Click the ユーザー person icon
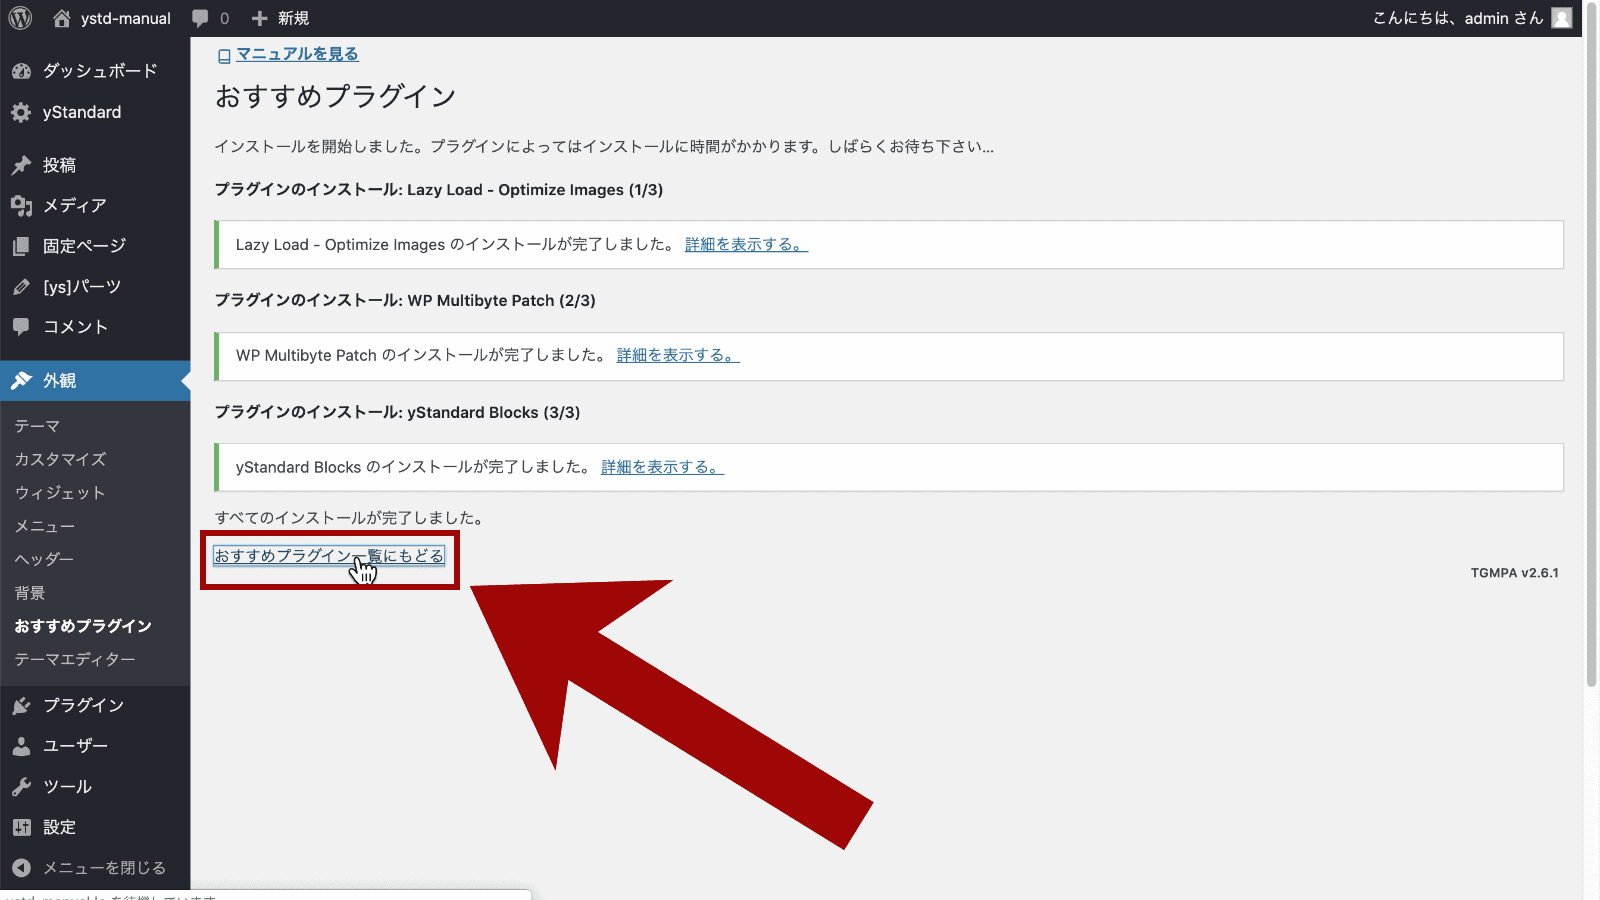Screen dimensions: 1600x900 pos(21,746)
